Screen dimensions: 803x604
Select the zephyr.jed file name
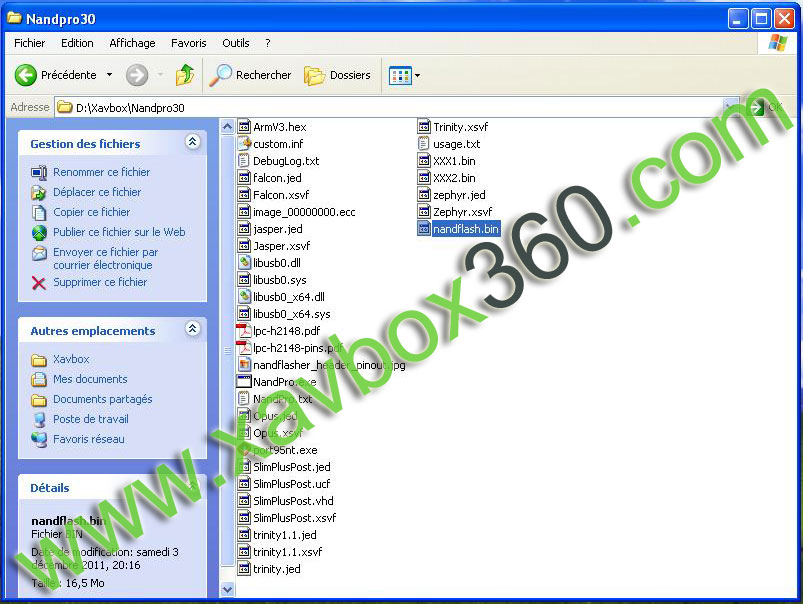point(459,195)
